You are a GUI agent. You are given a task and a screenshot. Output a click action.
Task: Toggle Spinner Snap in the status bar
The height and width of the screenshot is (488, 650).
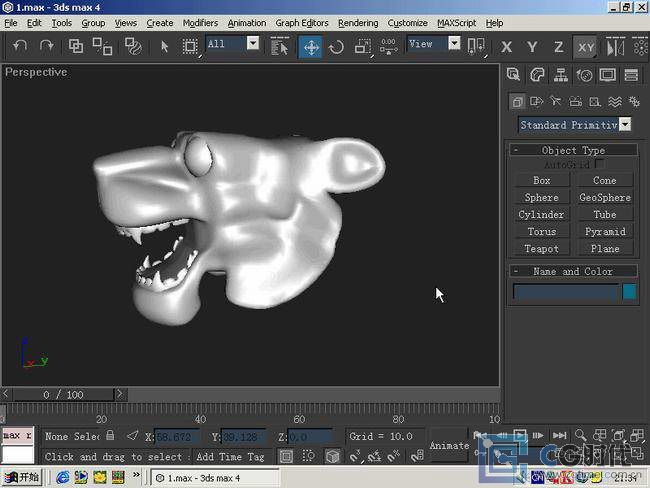417,456
